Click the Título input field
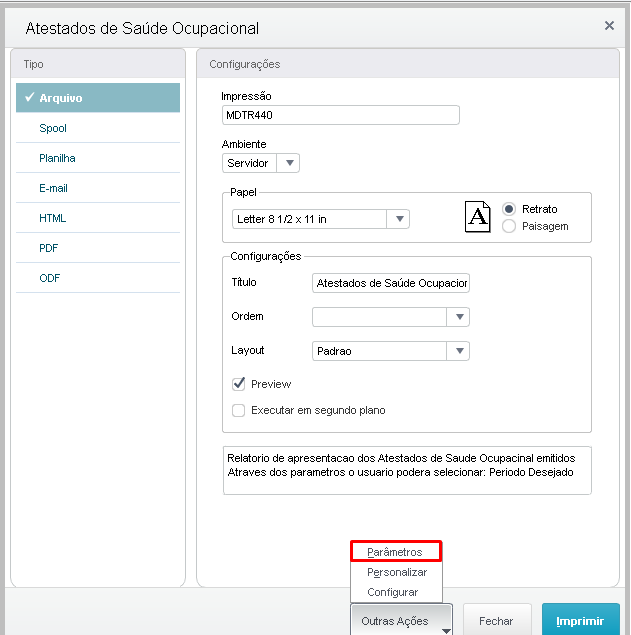 (391, 283)
